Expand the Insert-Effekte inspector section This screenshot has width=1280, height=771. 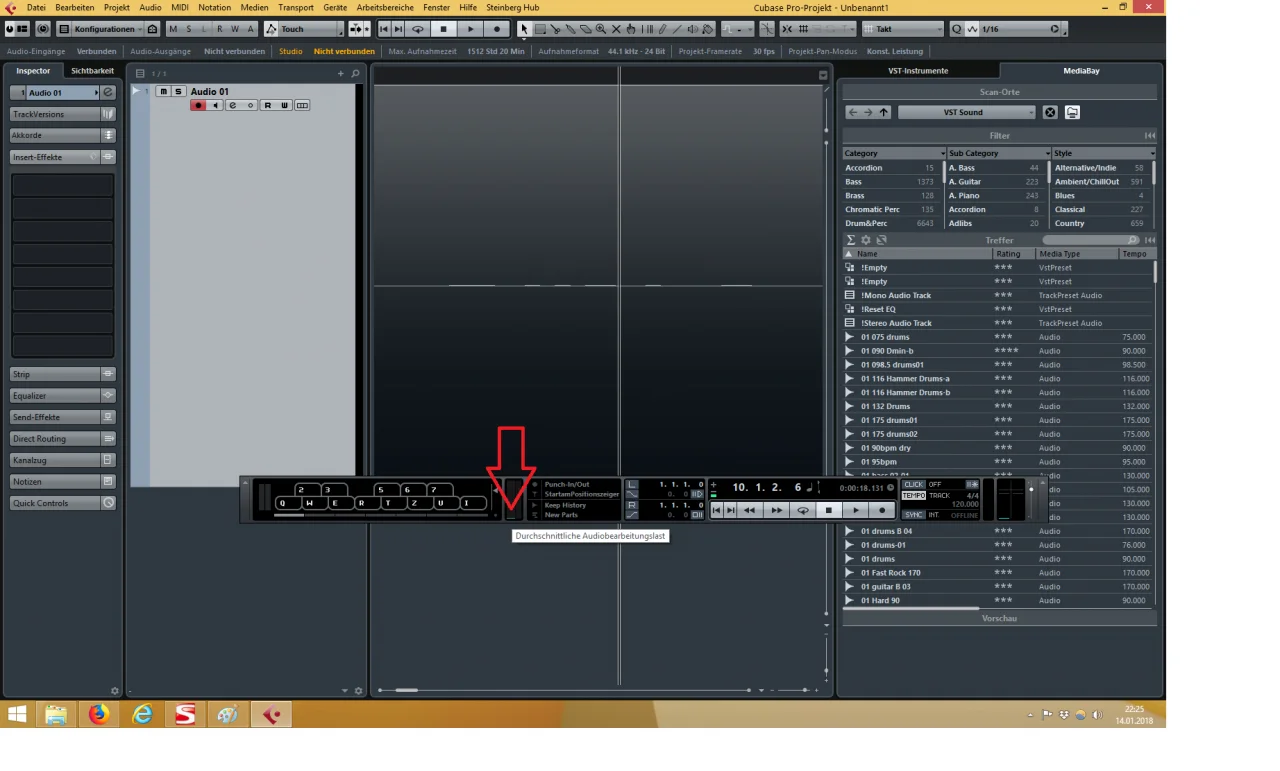click(62, 157)
